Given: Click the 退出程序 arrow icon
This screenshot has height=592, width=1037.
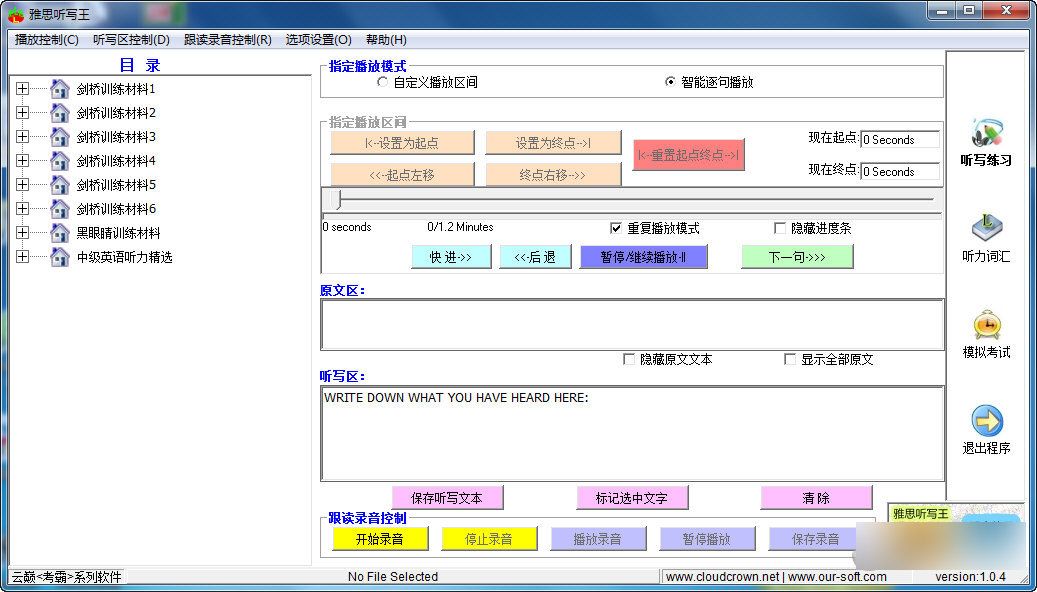Looking at the screenshot, I should (986, 421).
